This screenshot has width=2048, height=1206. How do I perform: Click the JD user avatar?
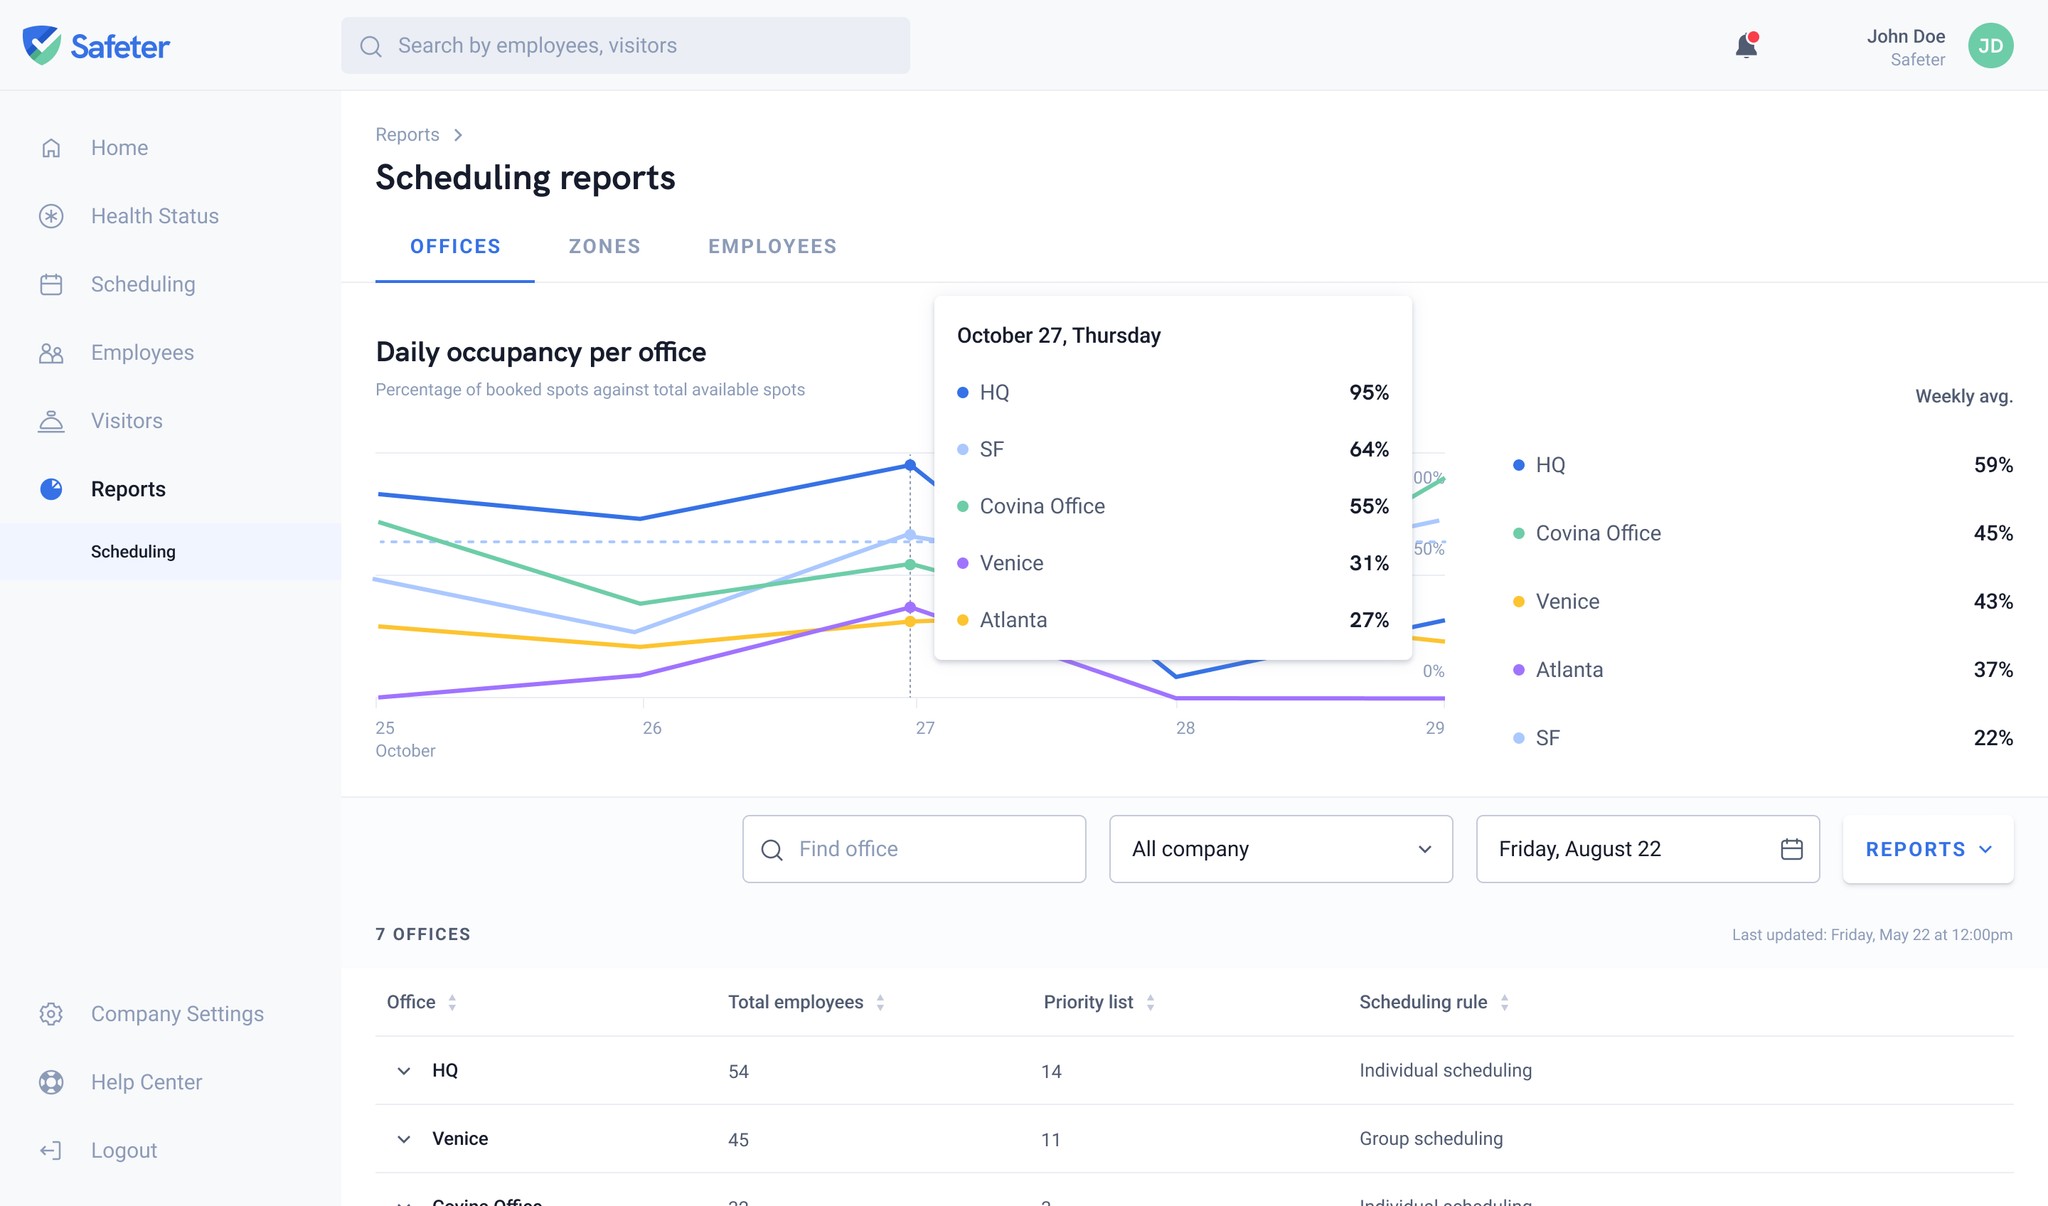(x=1990, y=45)
